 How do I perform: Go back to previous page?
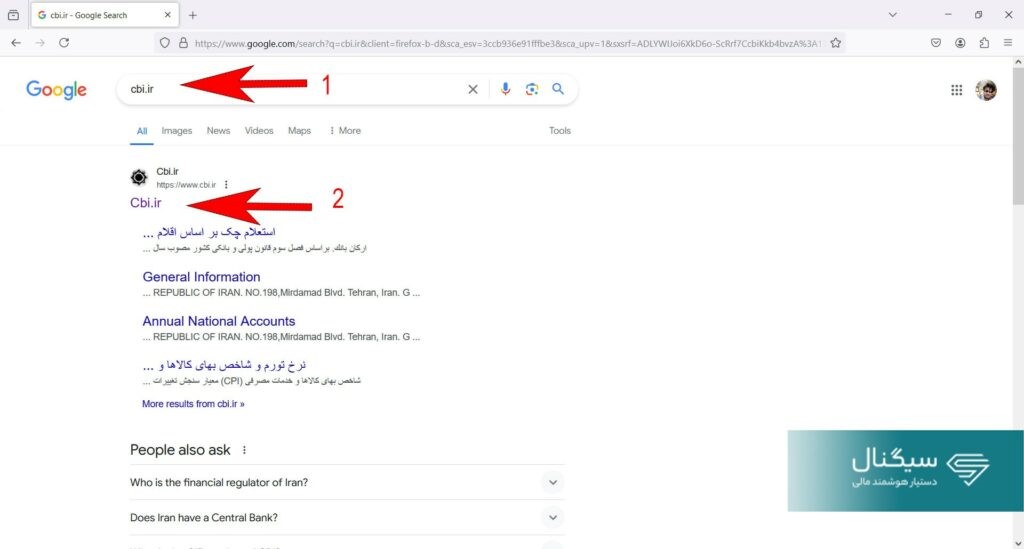coord(16,42)
